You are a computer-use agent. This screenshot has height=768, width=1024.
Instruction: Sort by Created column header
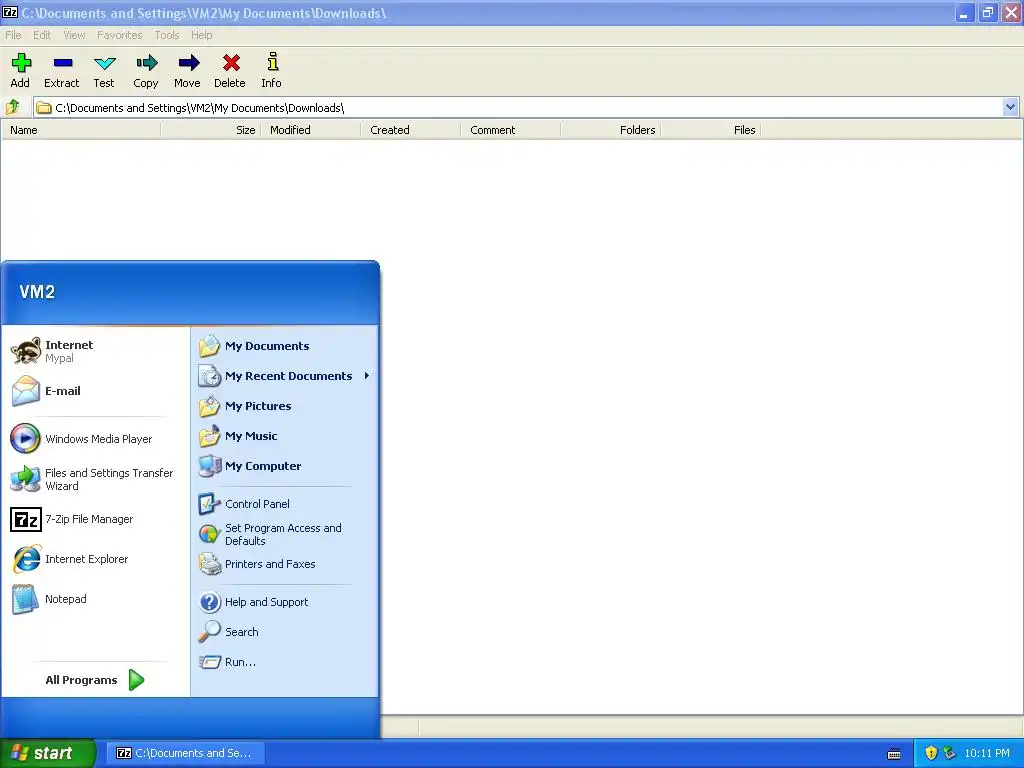pyautogui.click(x=410, y=130)
